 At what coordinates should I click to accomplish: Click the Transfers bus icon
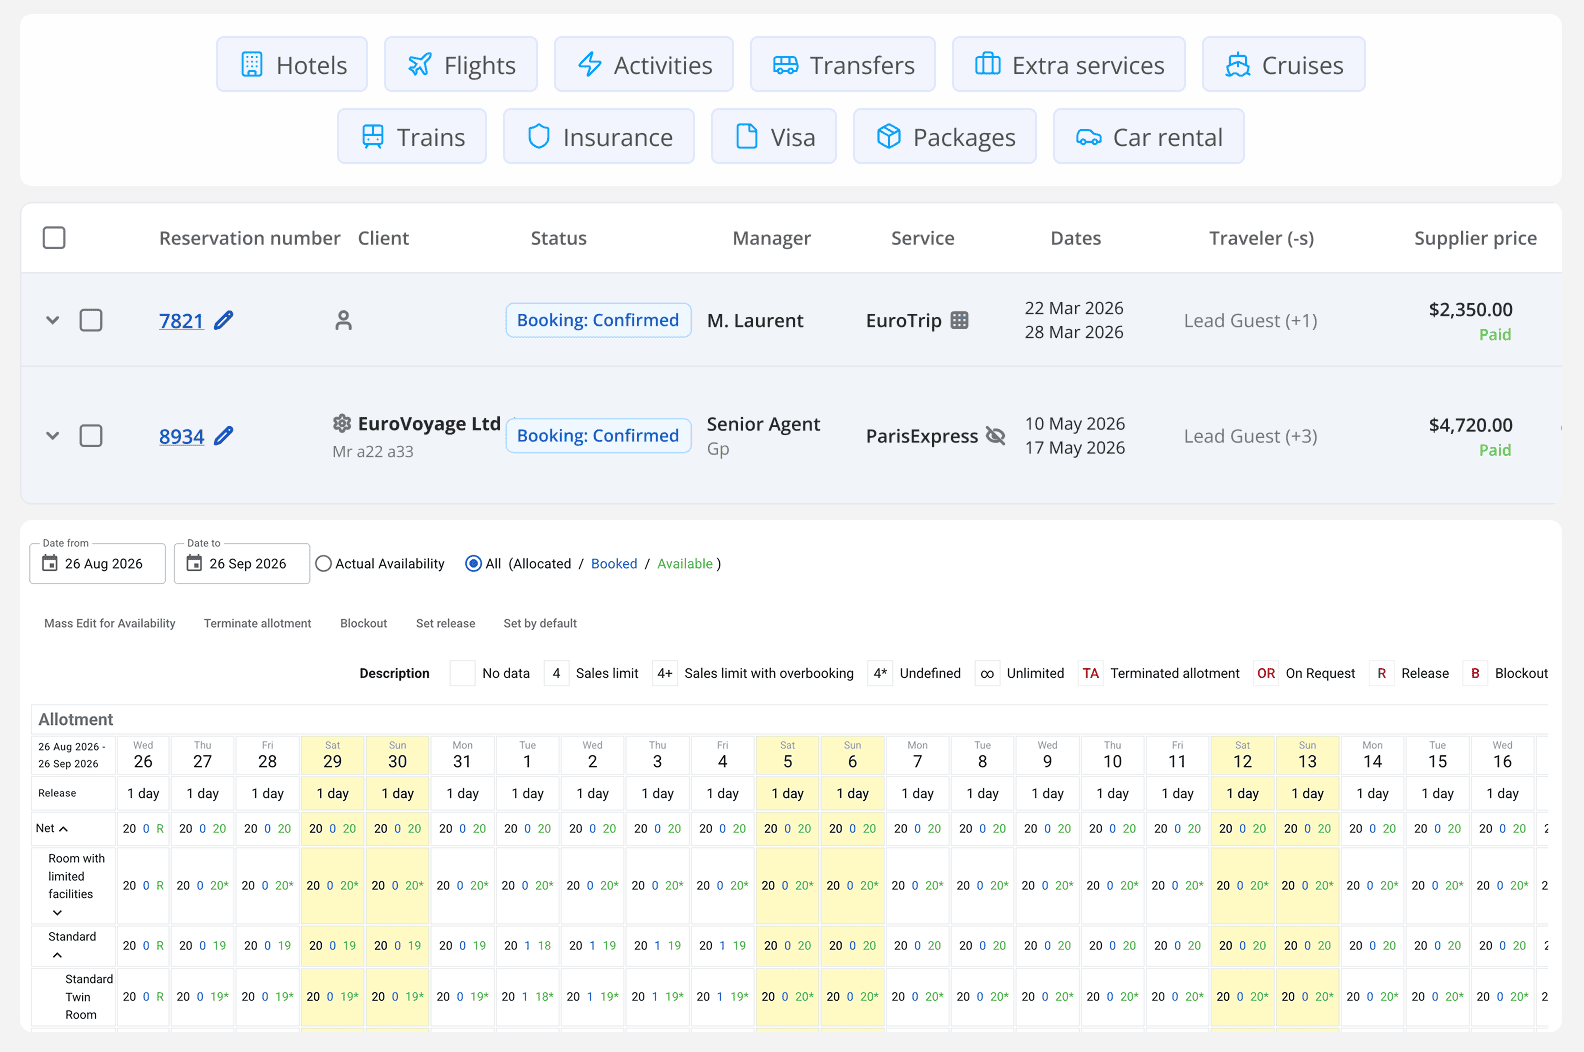786,65
